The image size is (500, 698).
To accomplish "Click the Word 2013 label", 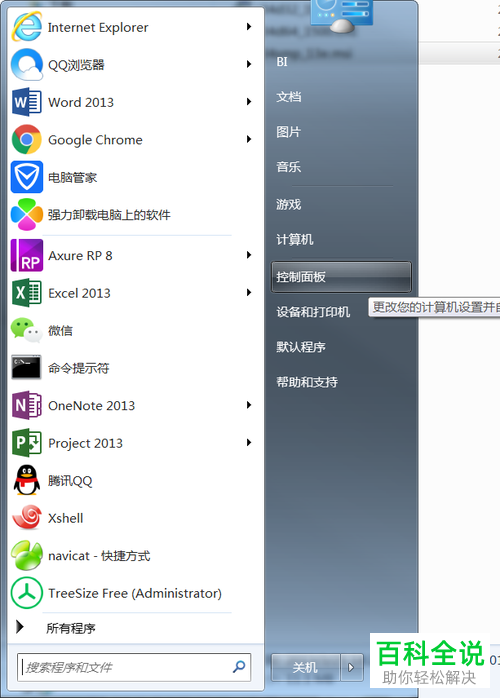I will coord(81,102).
